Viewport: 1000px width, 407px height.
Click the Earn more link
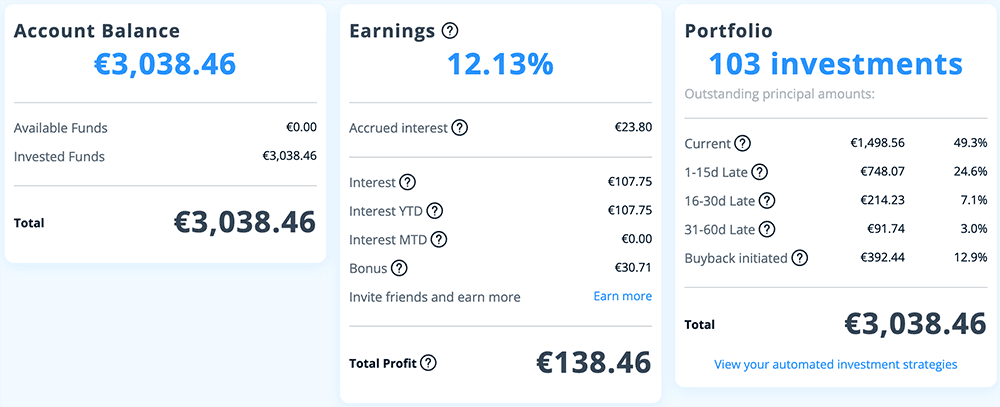tap(622, 297)
